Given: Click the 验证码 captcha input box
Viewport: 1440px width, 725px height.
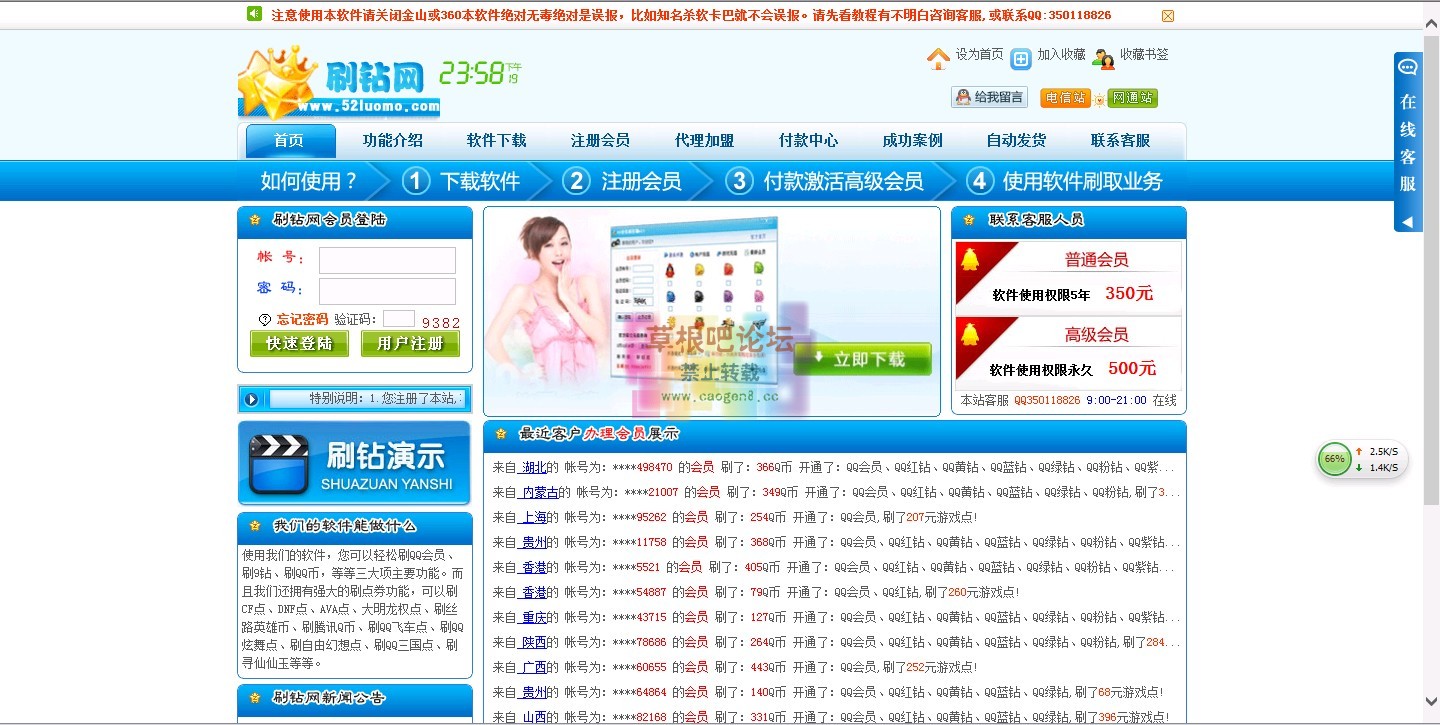Looking at the screenshot, I should (398, 319).
